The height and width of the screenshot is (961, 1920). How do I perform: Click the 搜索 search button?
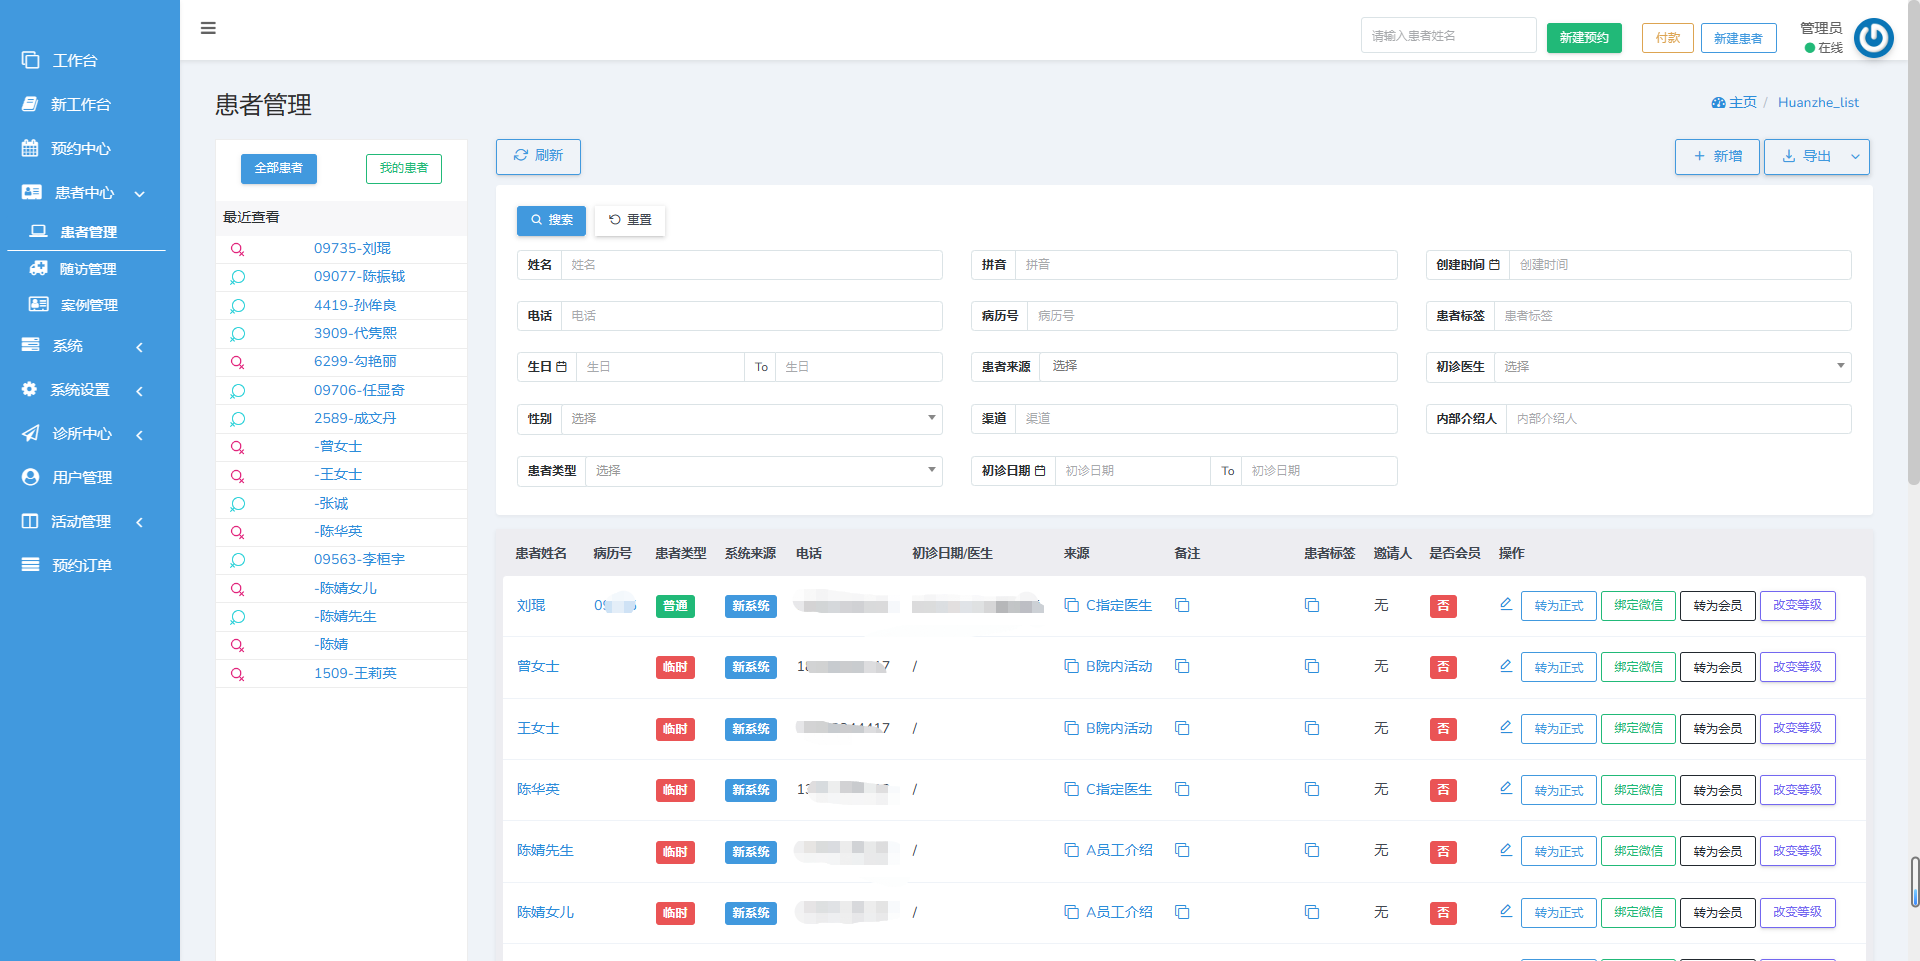point(551,220)
